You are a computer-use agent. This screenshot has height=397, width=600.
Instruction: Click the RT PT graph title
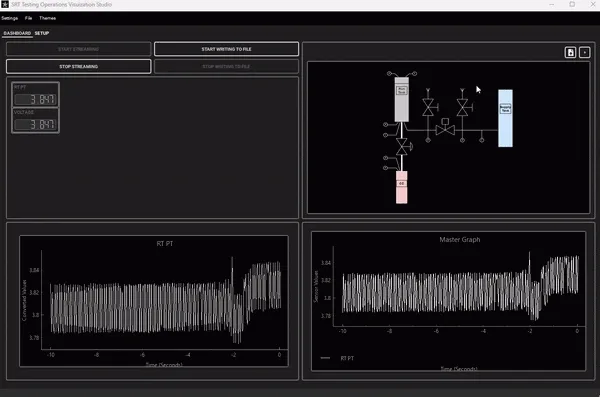click(165, 243)
